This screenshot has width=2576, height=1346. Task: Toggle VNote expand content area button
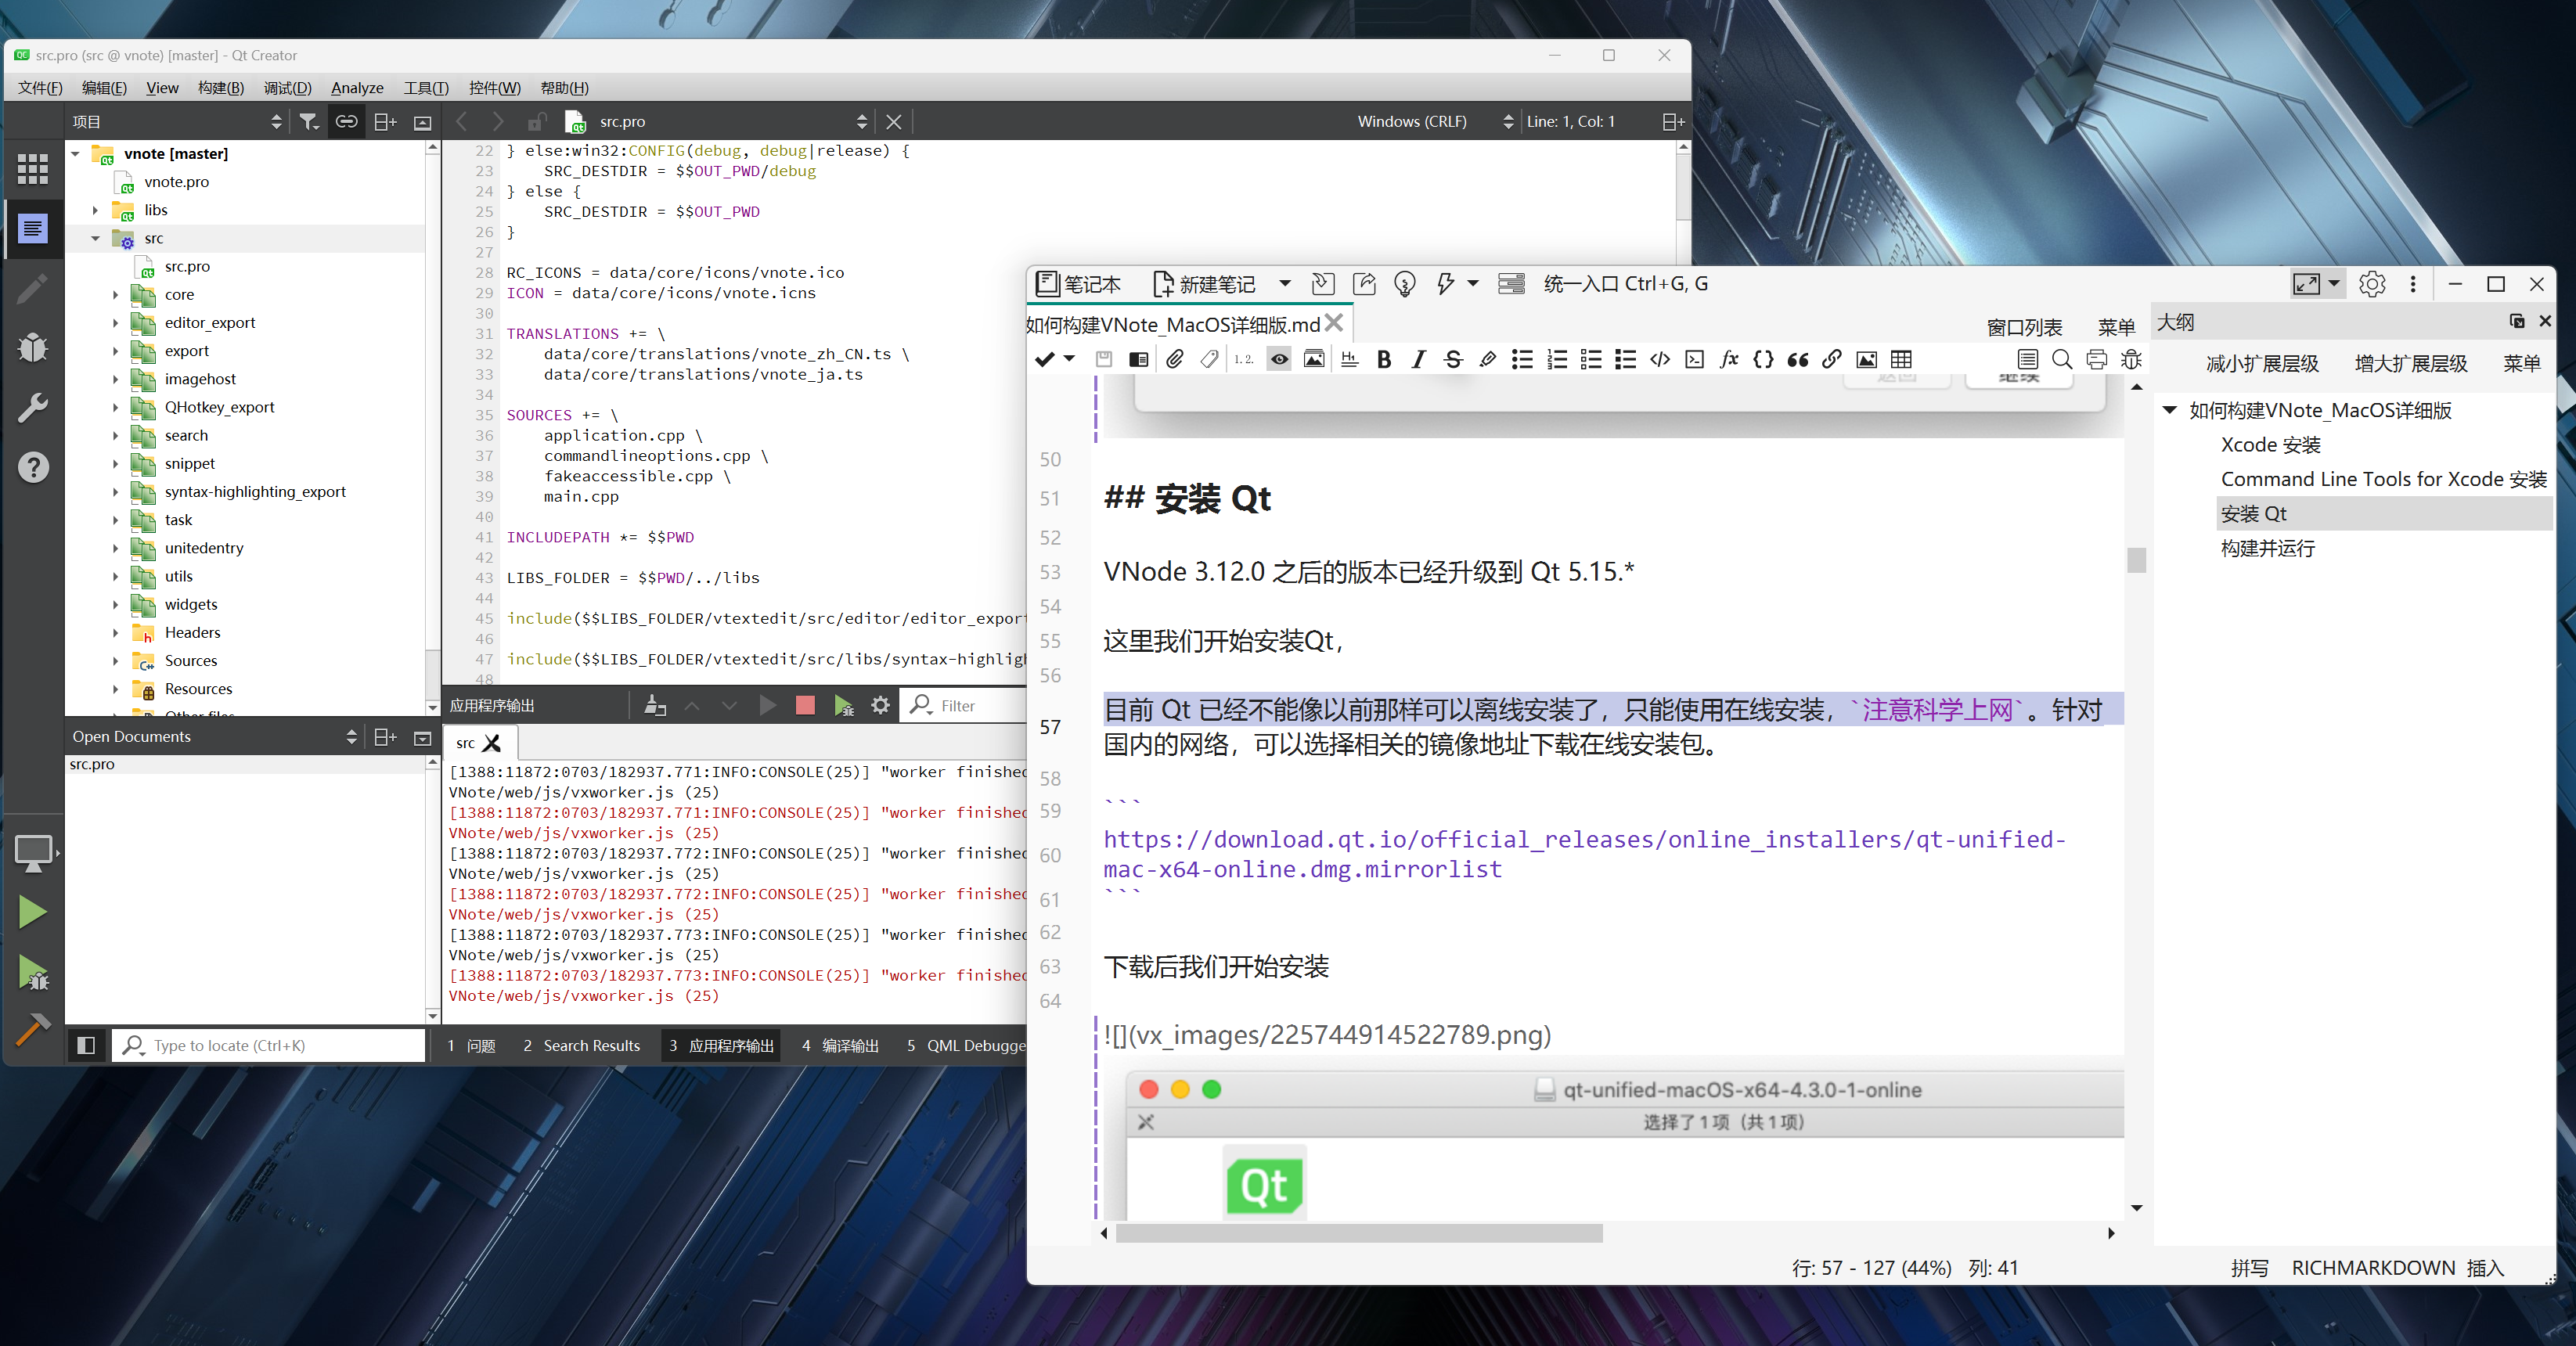coord(2306,284)
